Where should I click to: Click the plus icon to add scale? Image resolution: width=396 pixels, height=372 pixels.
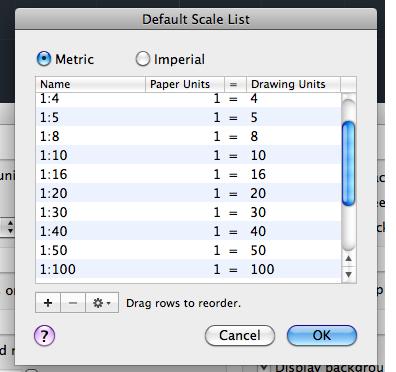point(48,303)
